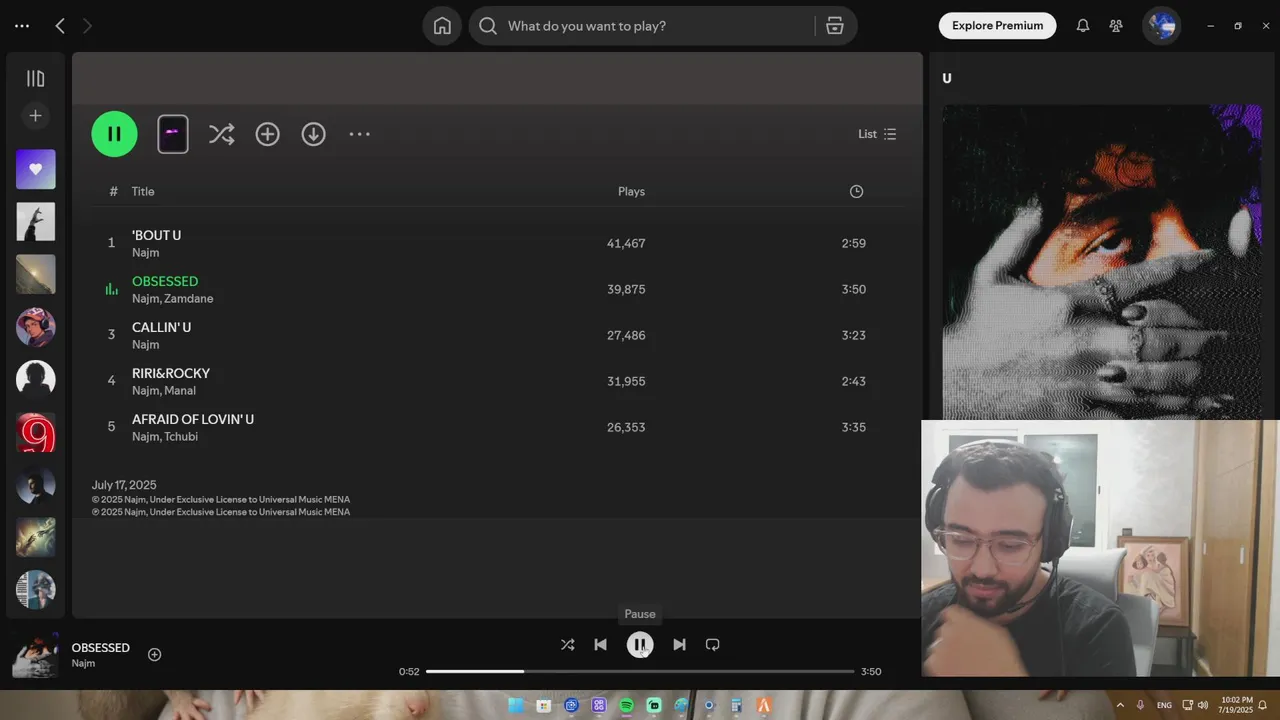The height and width of the screenshot is (720, 1280).
Task: Open artist Manal from RIRI&ROCKY row
Action: [x=180, y=391]
